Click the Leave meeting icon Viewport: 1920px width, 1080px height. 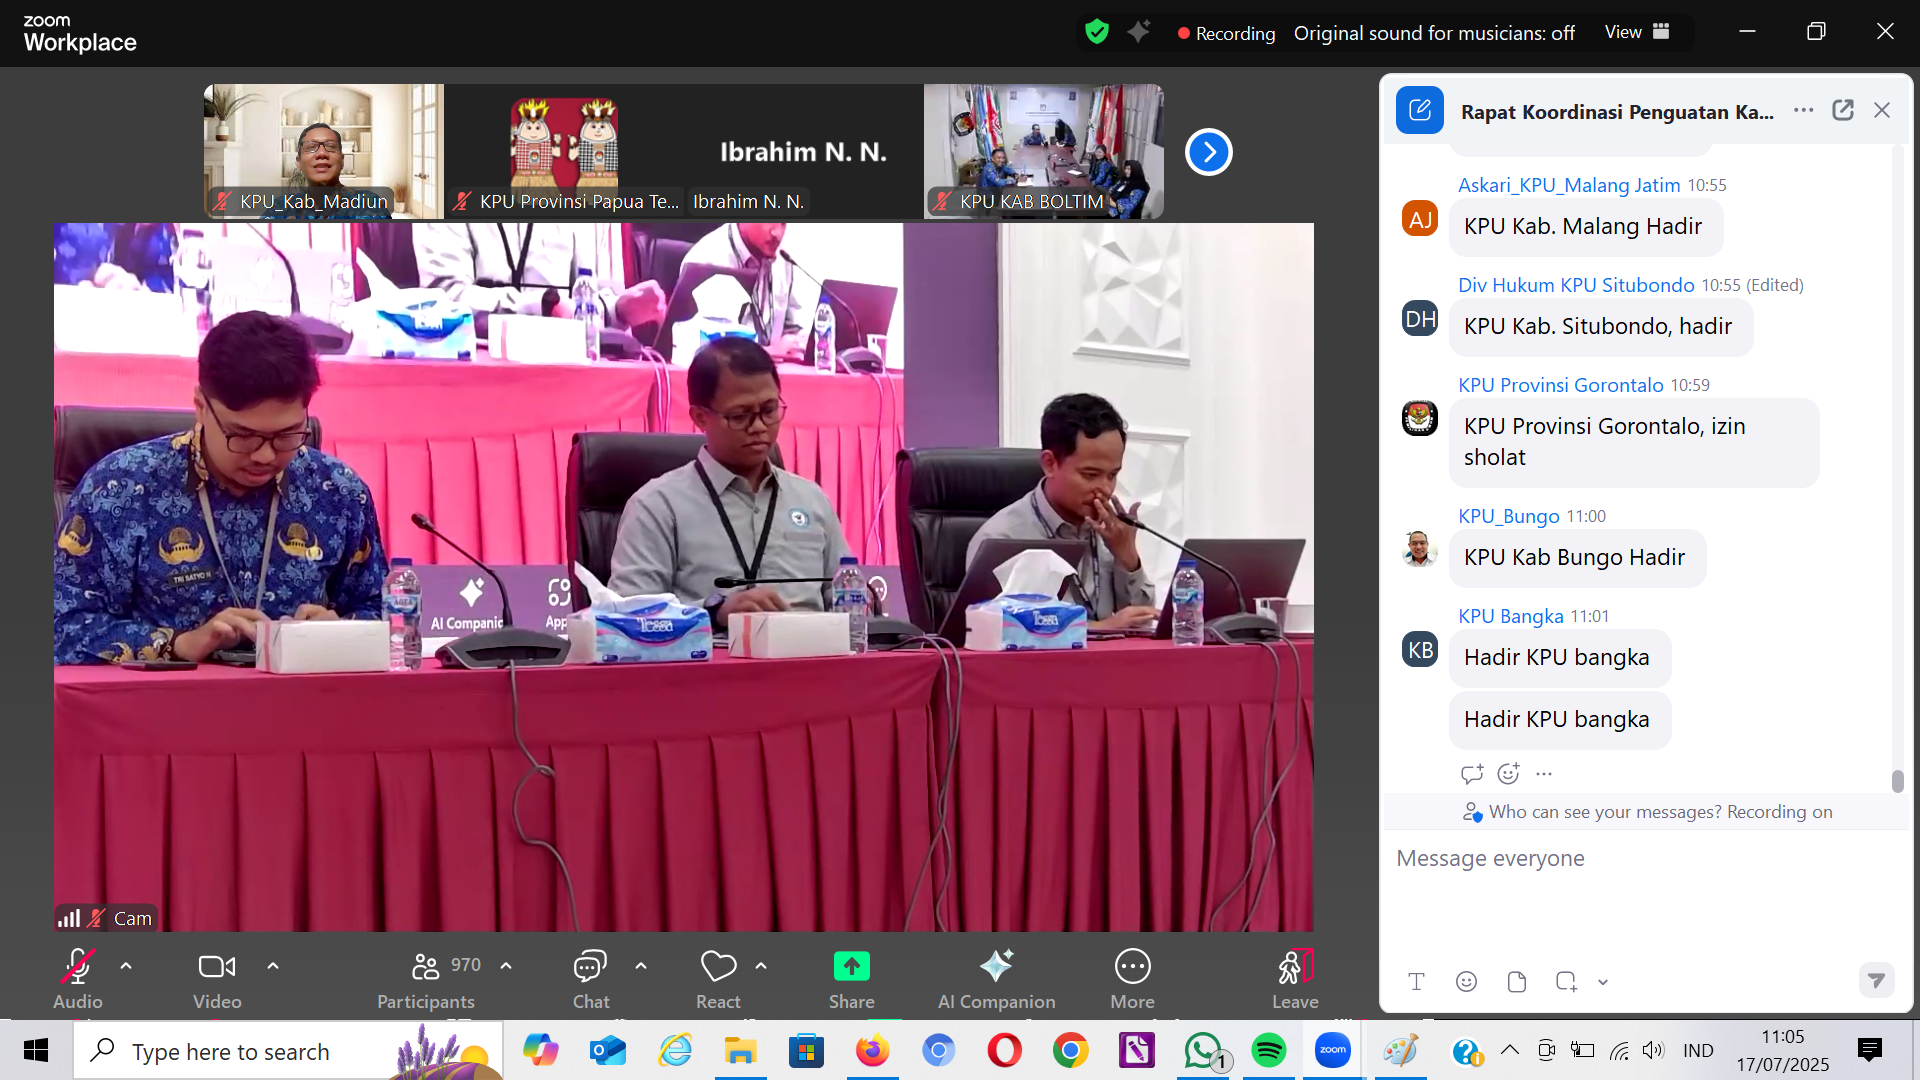coord(1295,967)
